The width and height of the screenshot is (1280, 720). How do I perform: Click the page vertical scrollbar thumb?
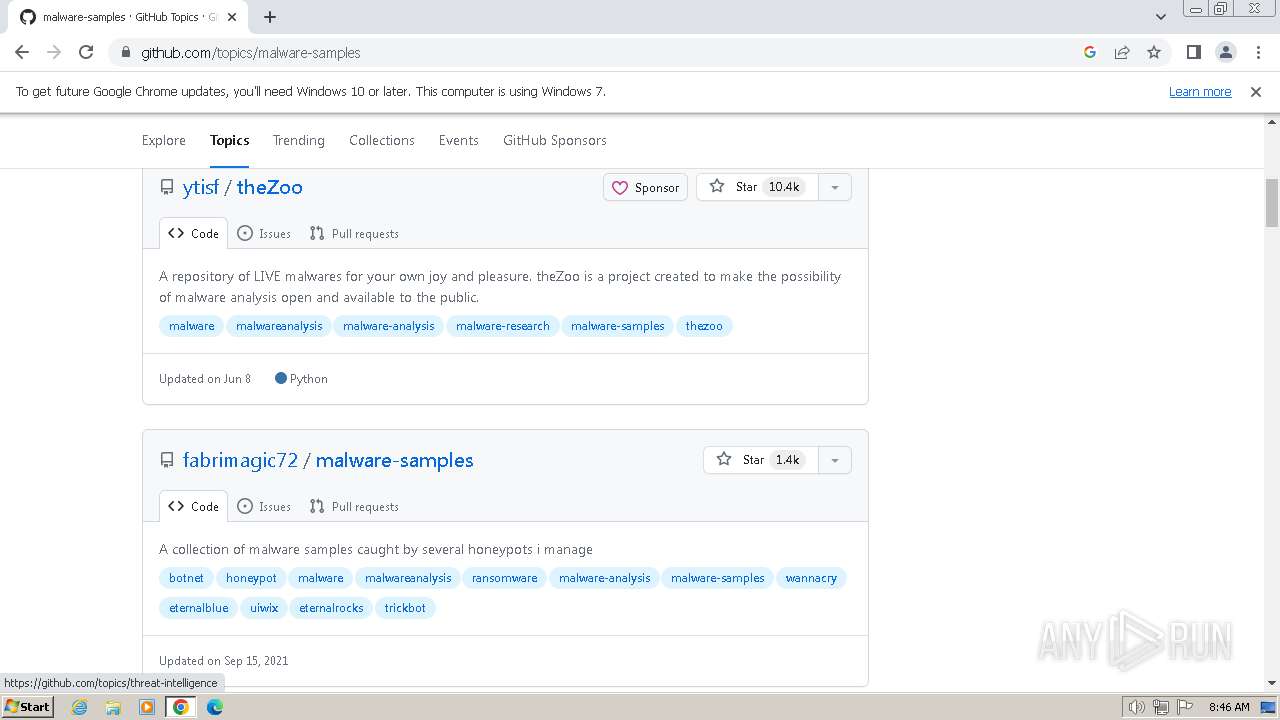1272,202
